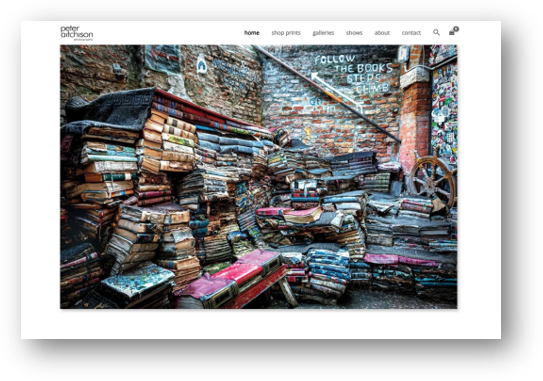Open the about page
The height and width of the screenshot is (381, 543).
(382, 33)
